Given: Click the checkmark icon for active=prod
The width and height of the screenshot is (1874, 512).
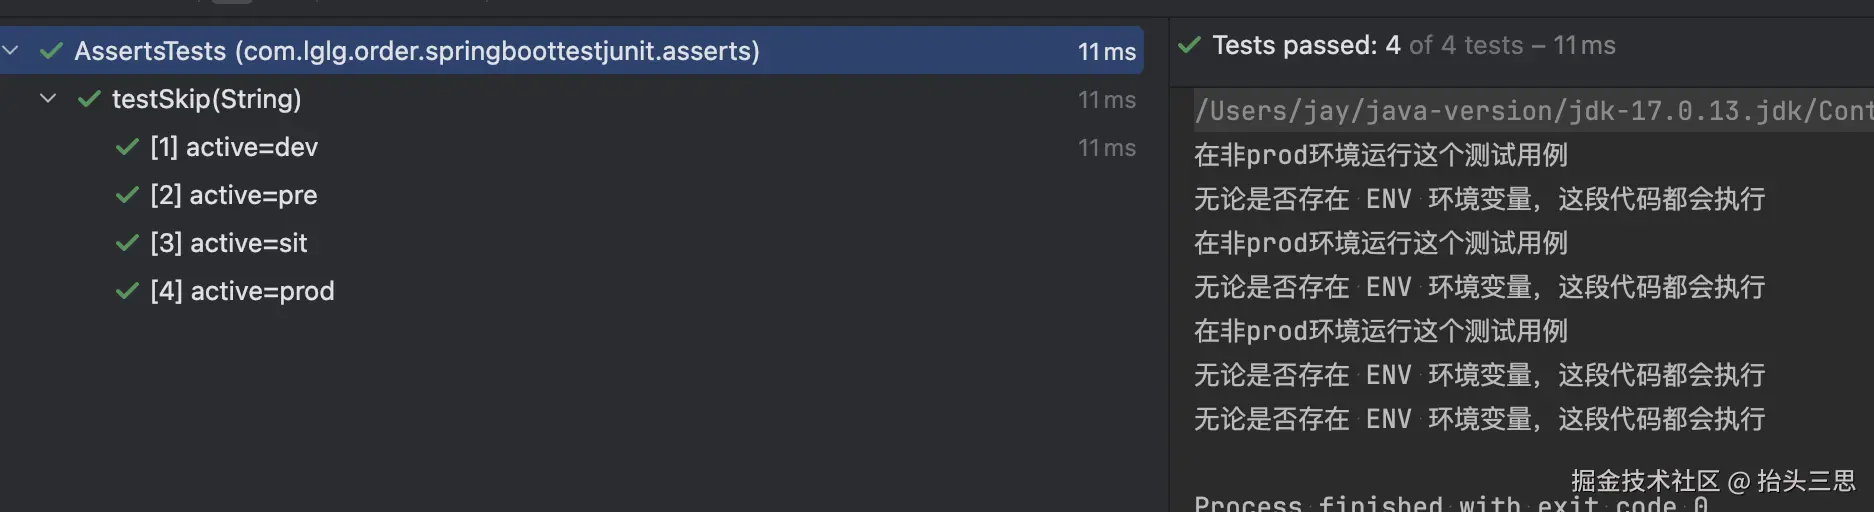Looking at the screenshot, I should click(x=127, y=291).
